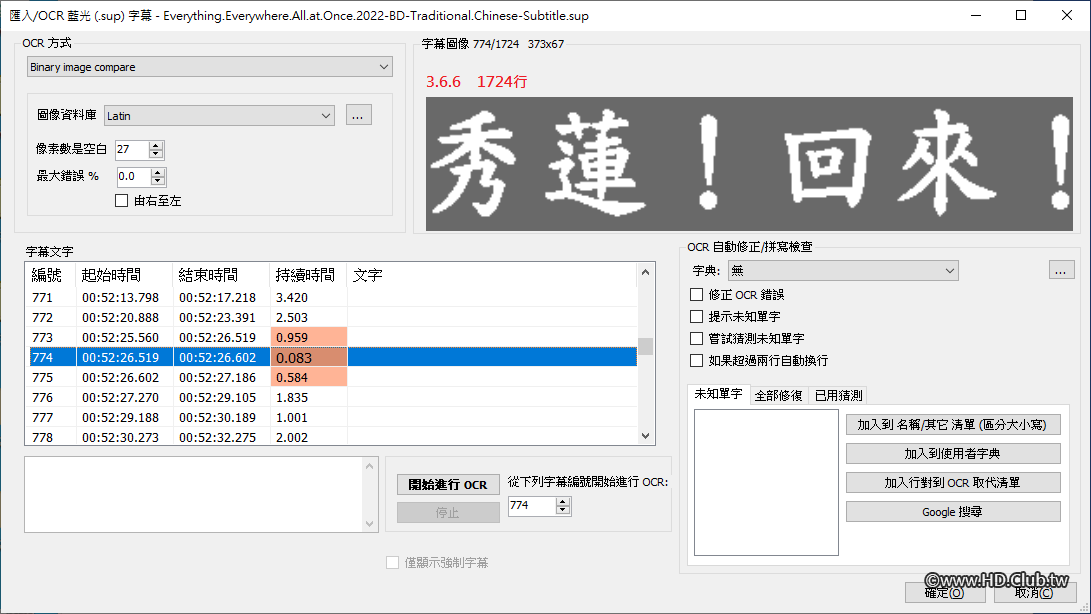
Task: Decrease the OCR start subtitle number
Action: pos(563,510)
